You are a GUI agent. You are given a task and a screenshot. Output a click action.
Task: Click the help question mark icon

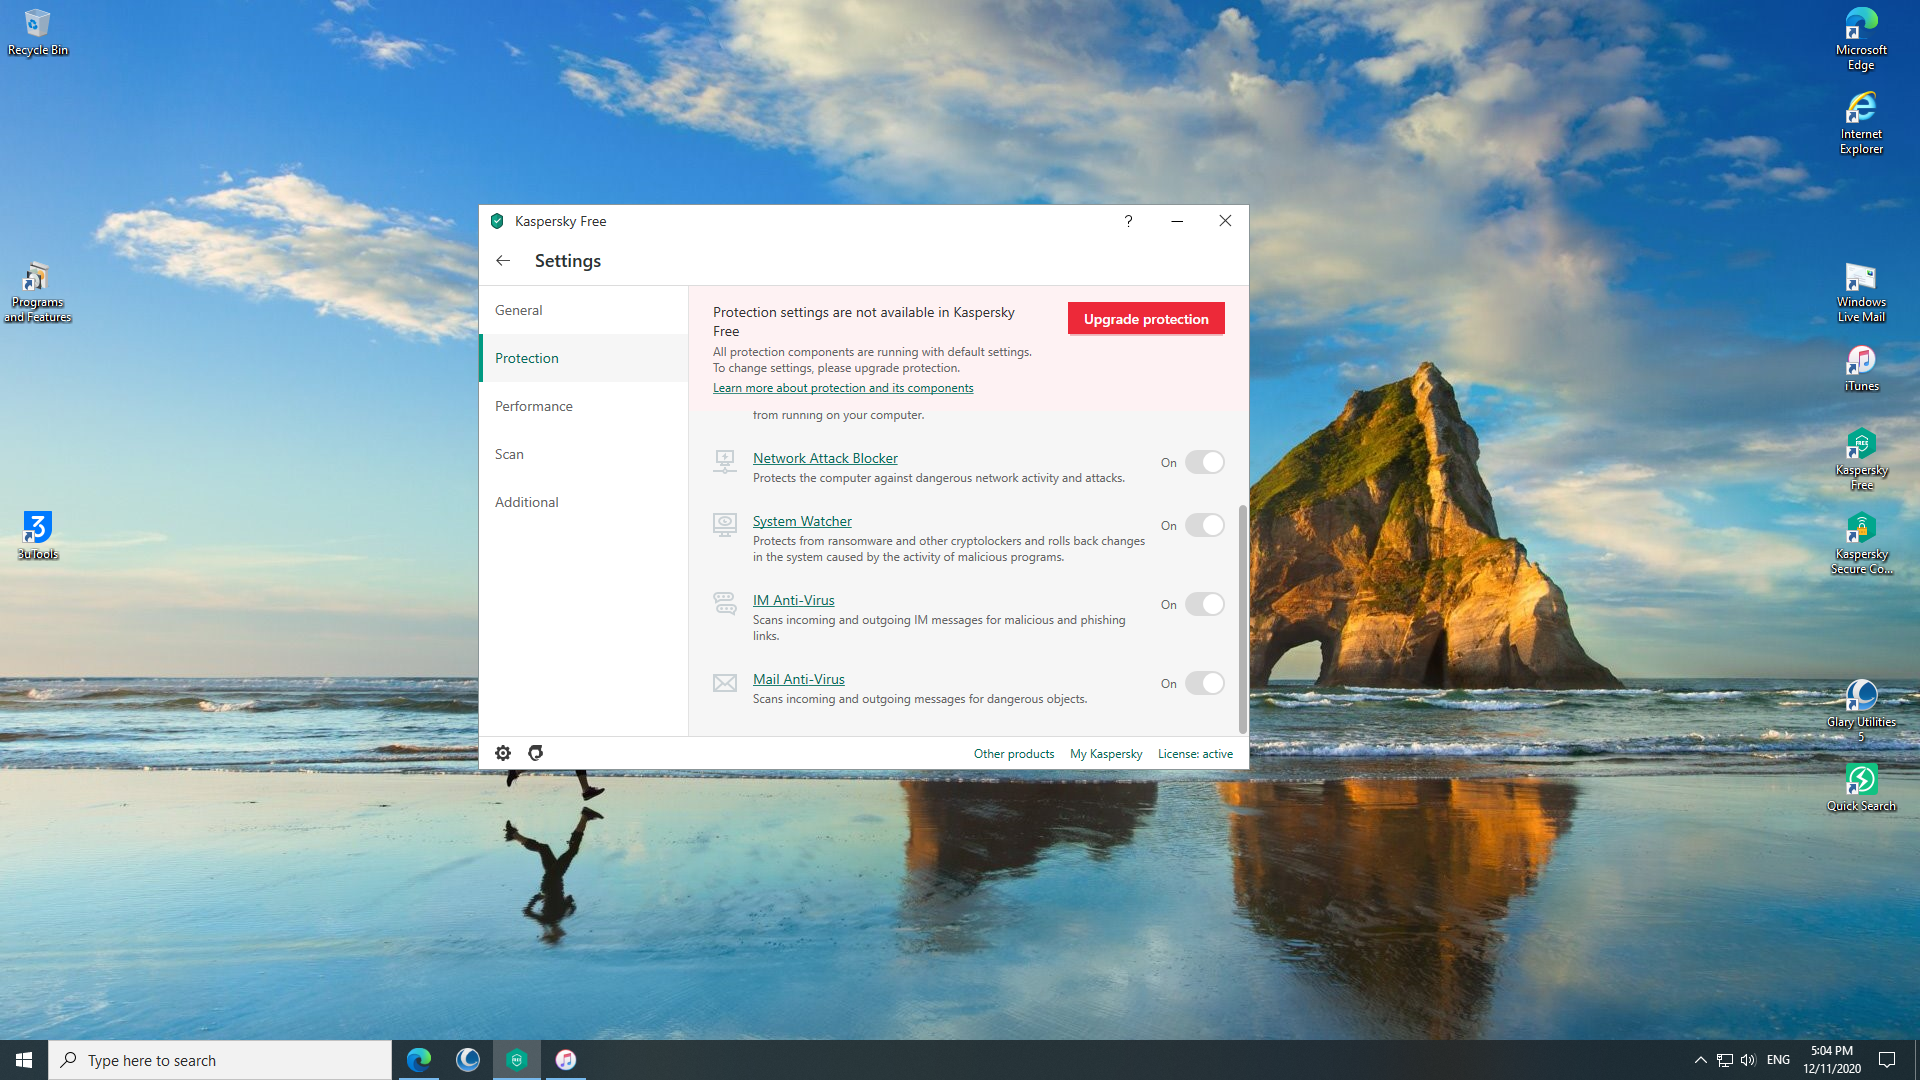pyautogui.click(x=1128, y=221)
